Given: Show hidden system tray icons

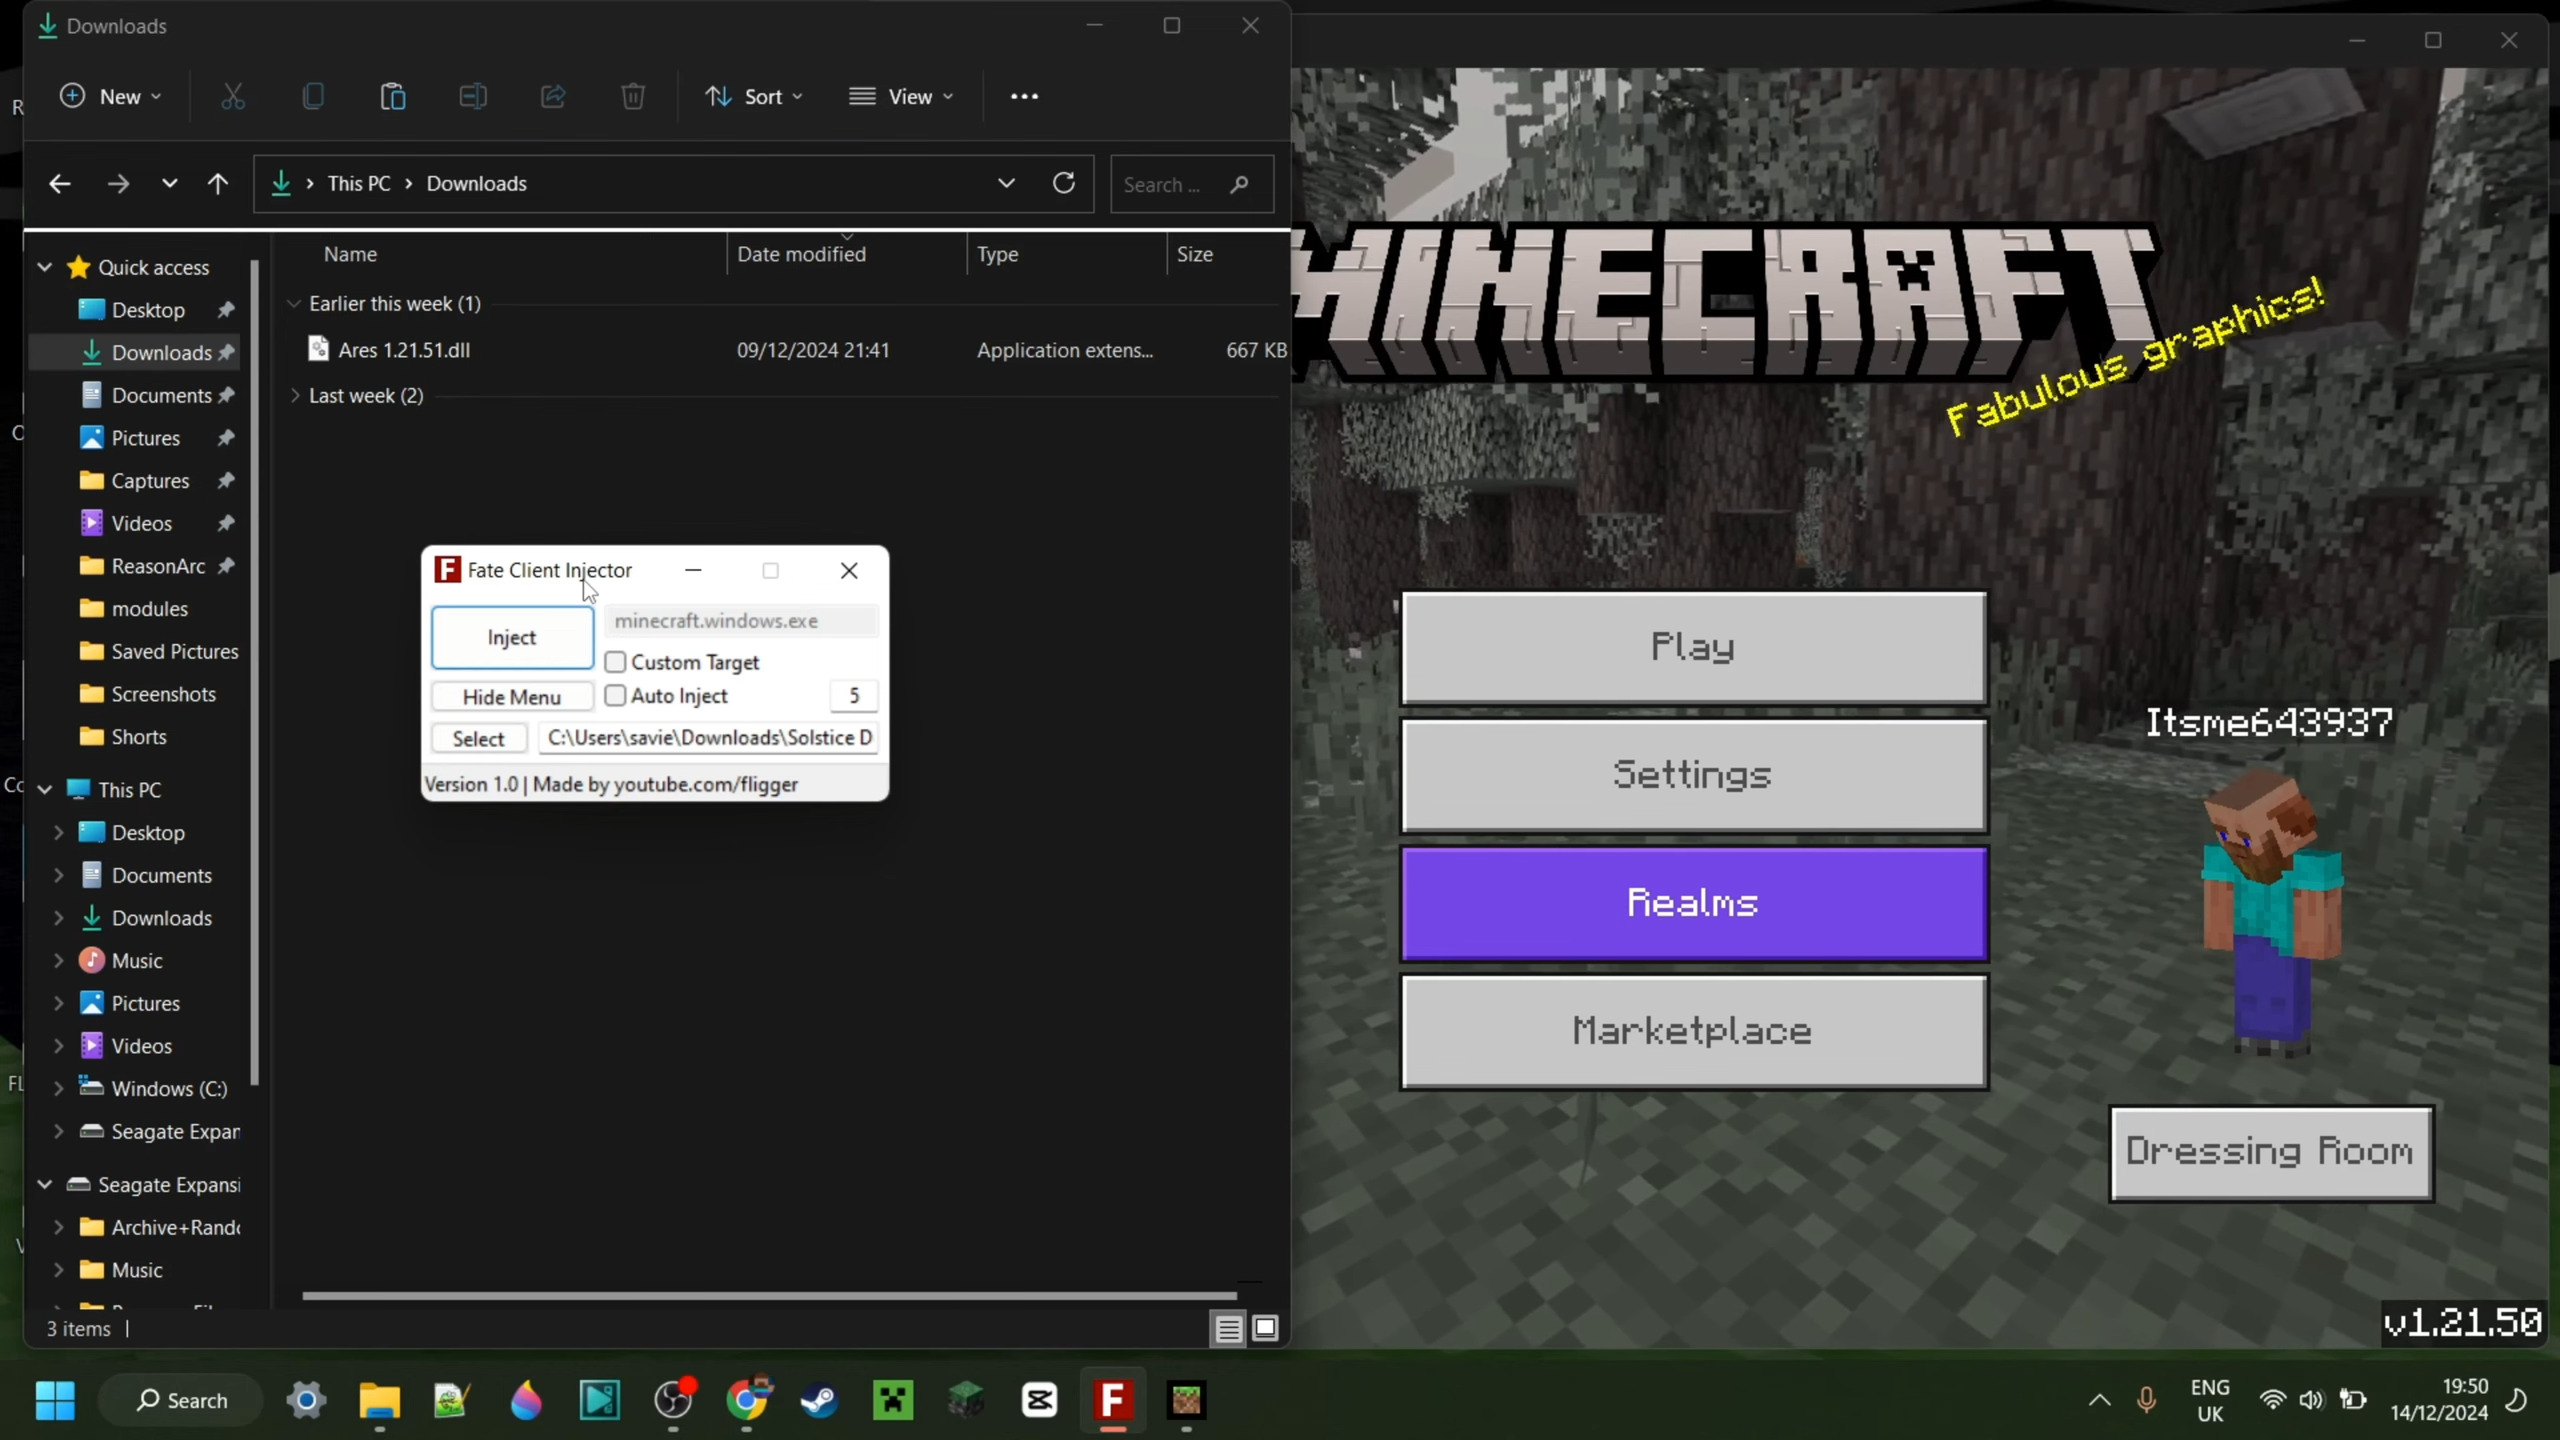Looking at the screenshot, I should click(2100, 1400).
